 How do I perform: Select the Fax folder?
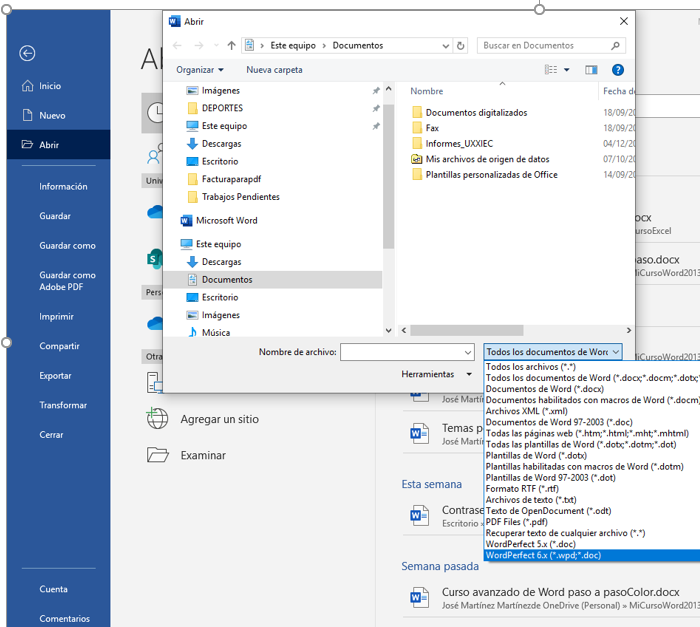tap(432, 128)
